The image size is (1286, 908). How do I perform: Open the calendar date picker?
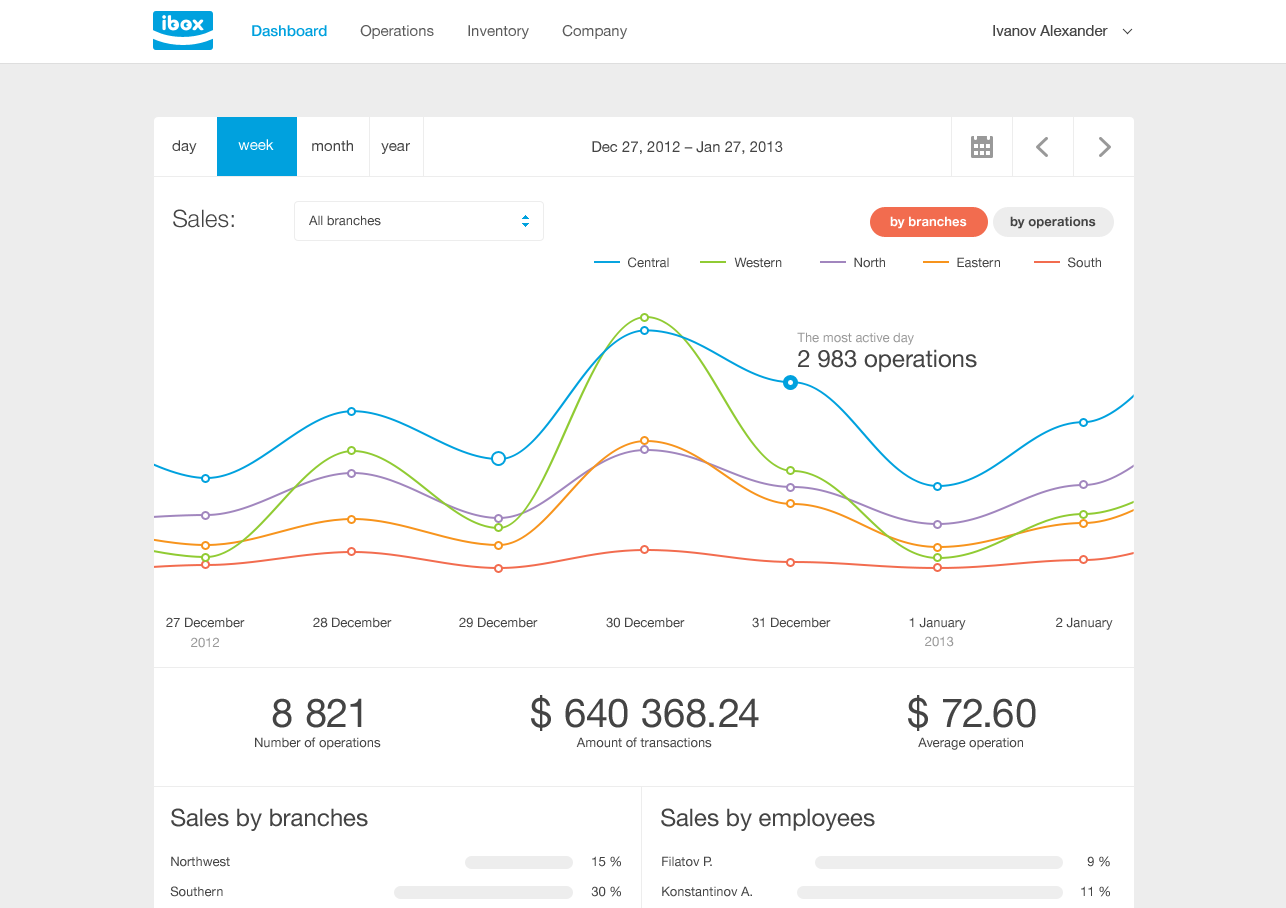click(x=982, y=147)
